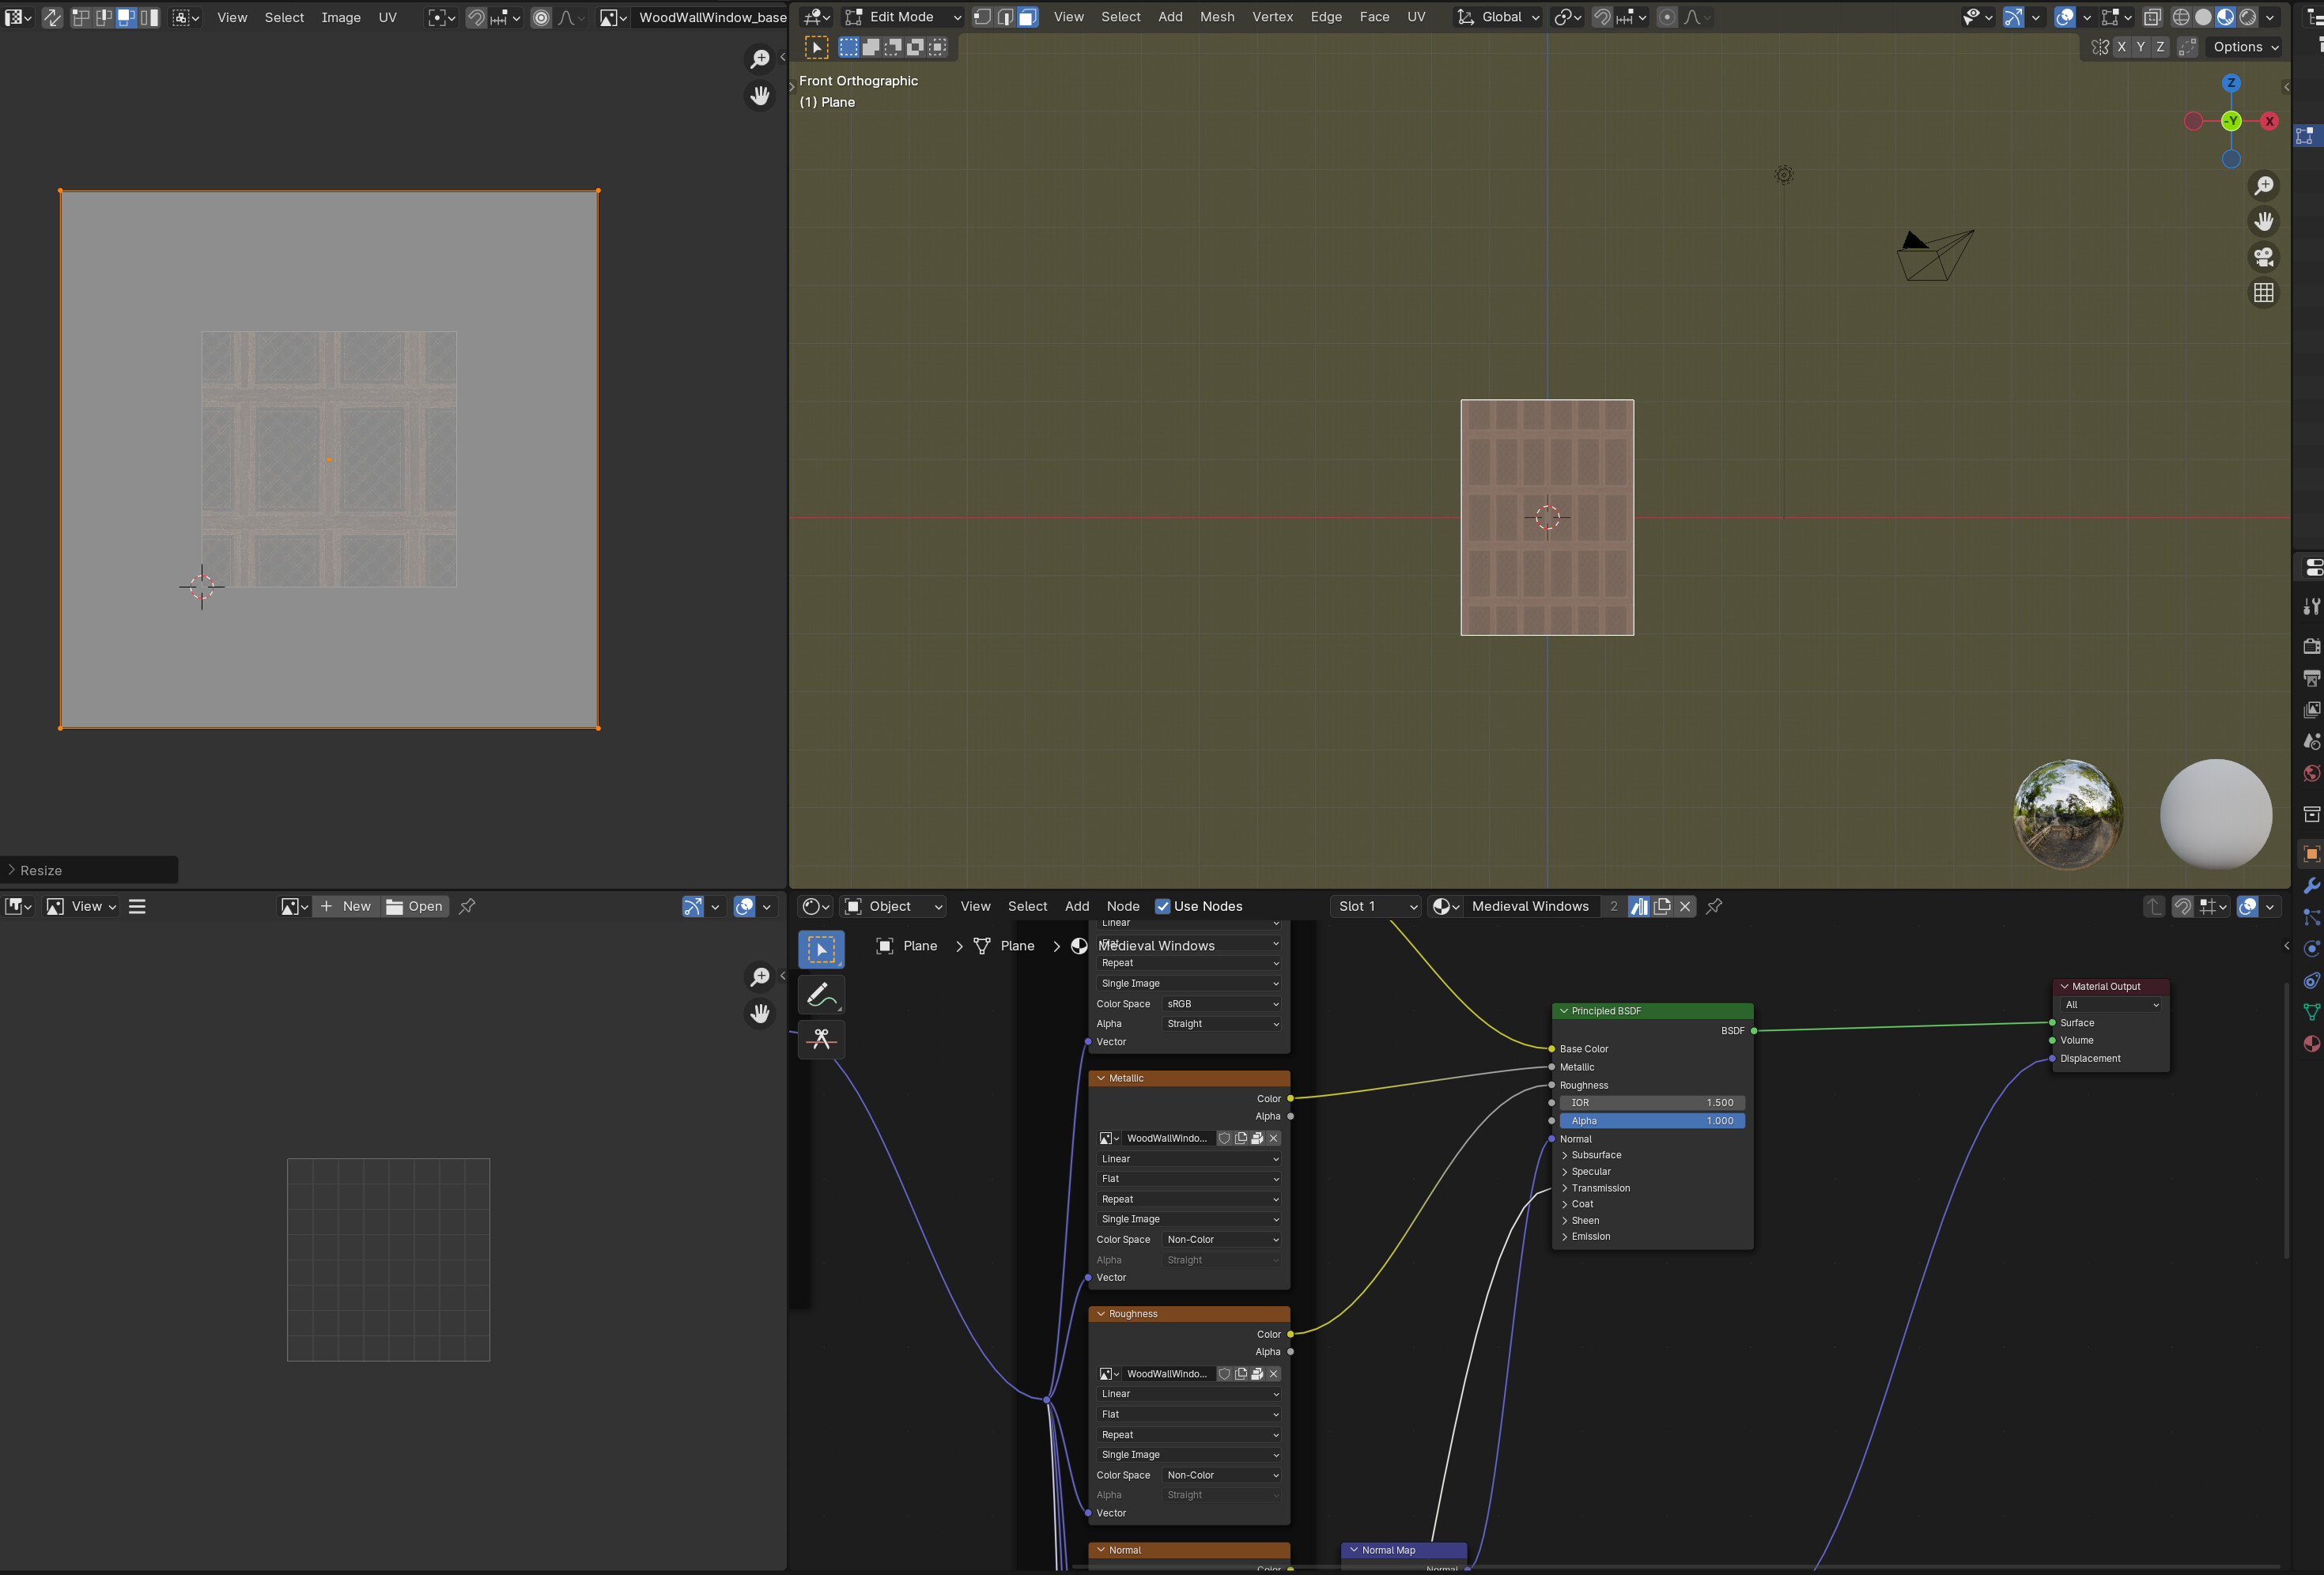Click new material copy icon beside Medieval Windows
This screenshot has height=1575, width=2324.
click(x=1662, y=906)
